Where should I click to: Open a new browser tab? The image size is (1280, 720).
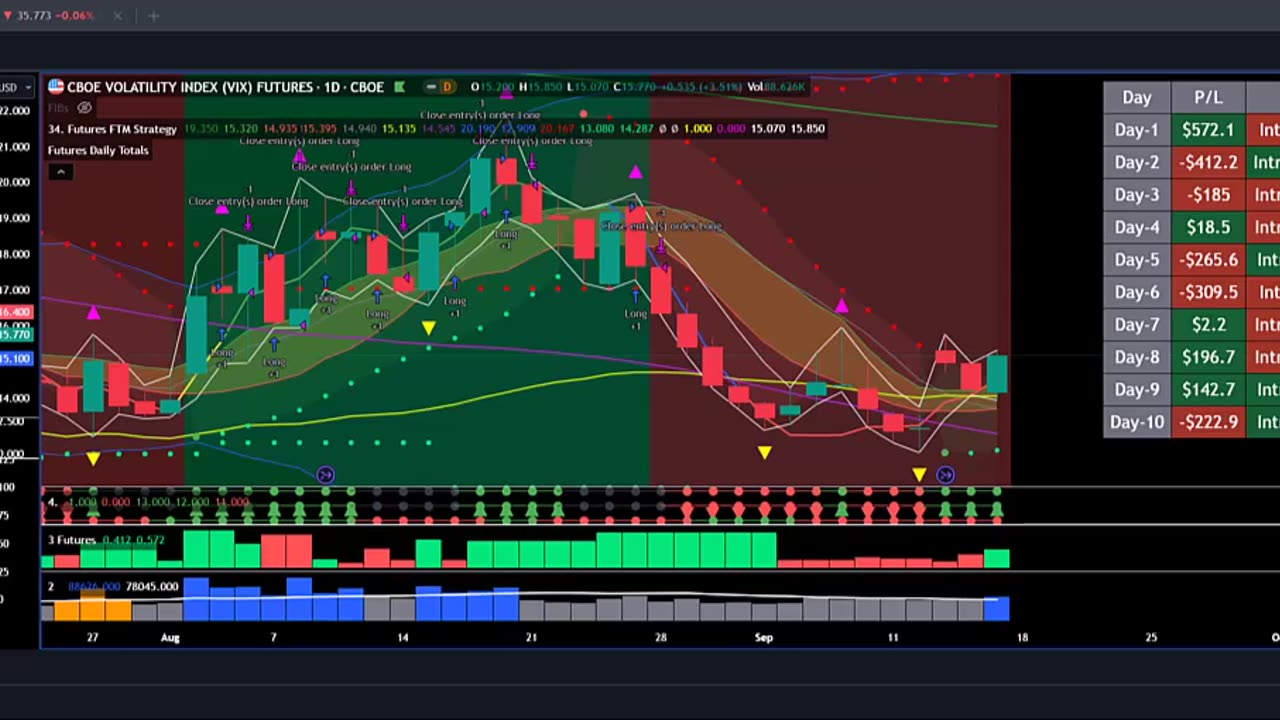pyautogui.click(x=154, y=16)
